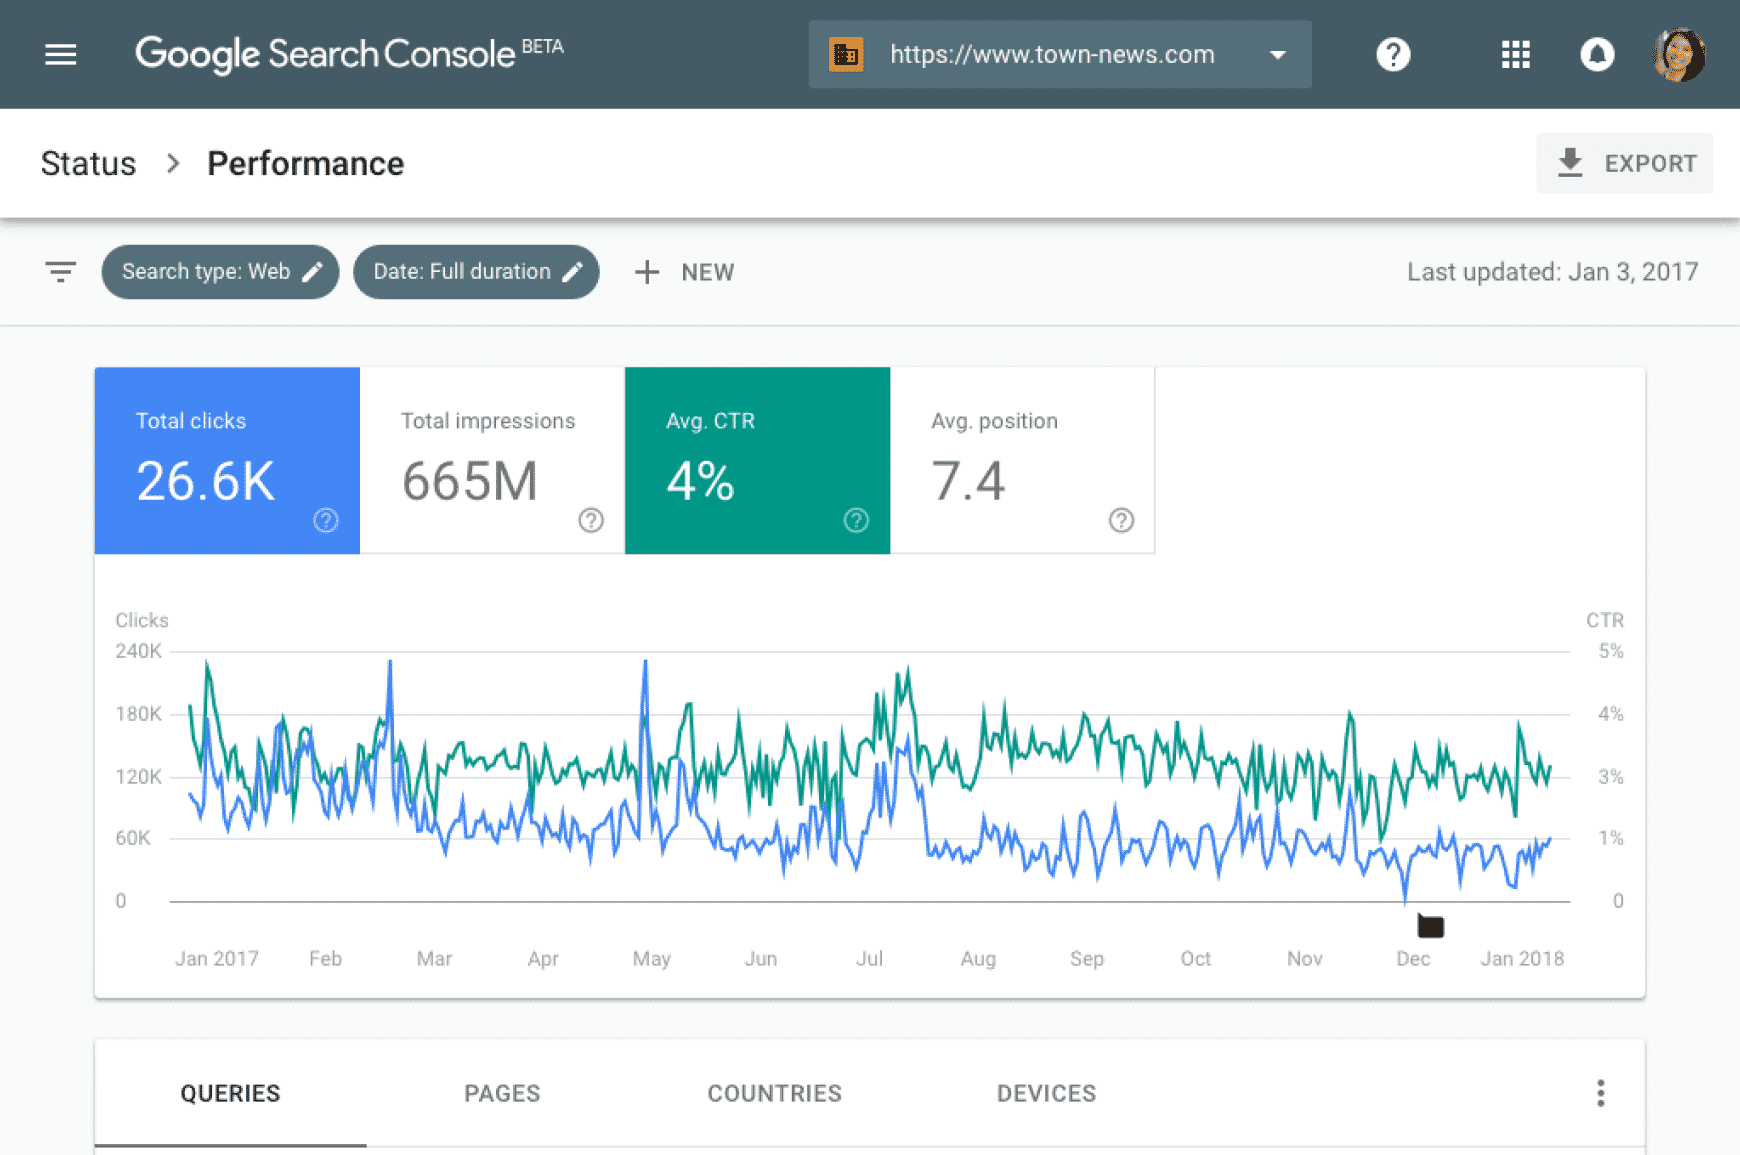Open the Google apps grid
Viewport: 1740px width, 1155px height.
click(1515, 54)
